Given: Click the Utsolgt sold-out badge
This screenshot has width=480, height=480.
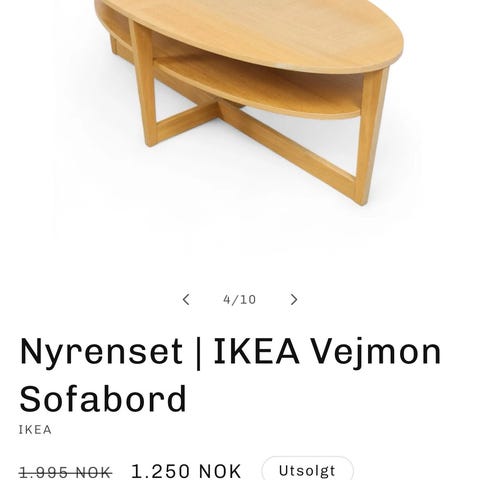Looking at the screenshot, I should click(307, 470).
